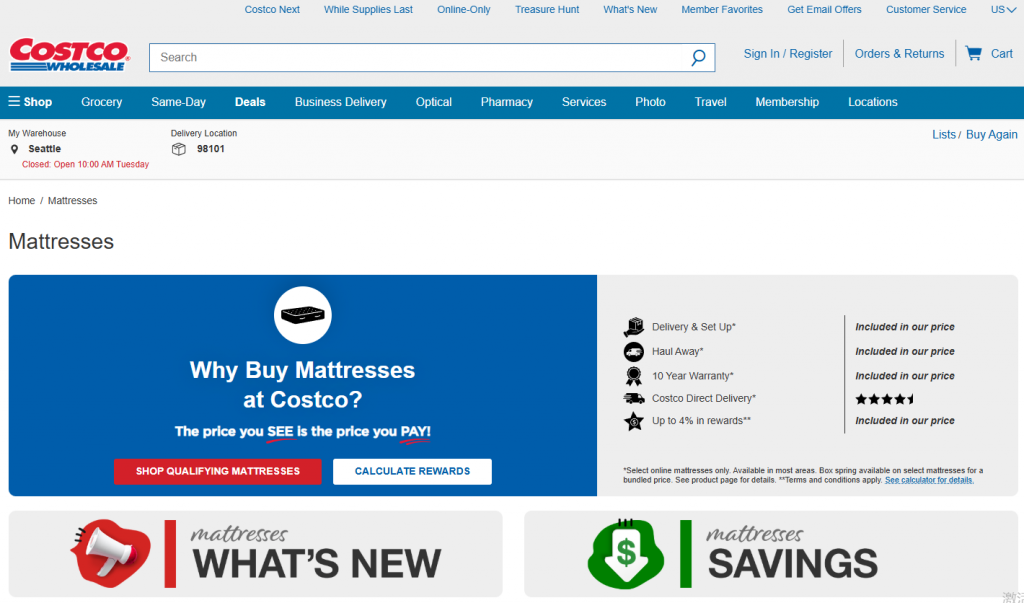Click 'Up to 4% in rewards' text

[x=701, y=421]
